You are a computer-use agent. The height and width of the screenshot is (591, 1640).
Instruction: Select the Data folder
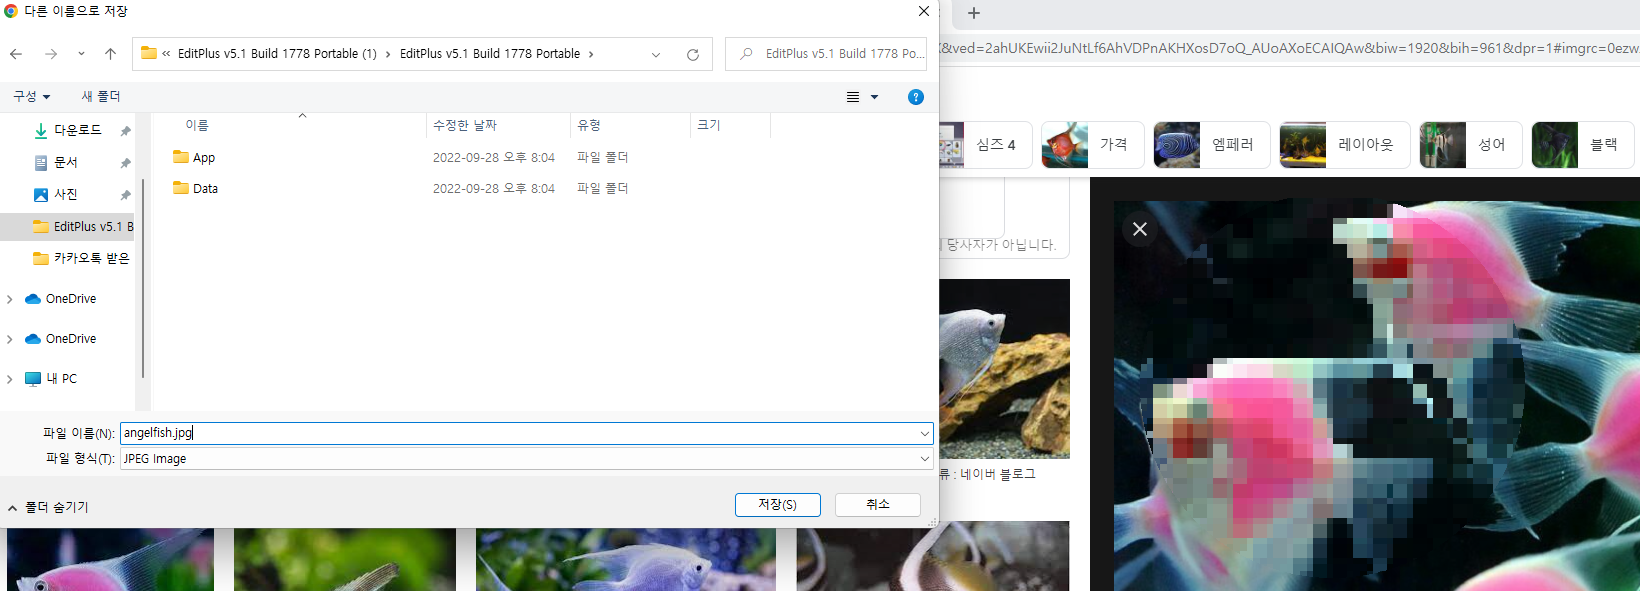click(x=195, y=188)
